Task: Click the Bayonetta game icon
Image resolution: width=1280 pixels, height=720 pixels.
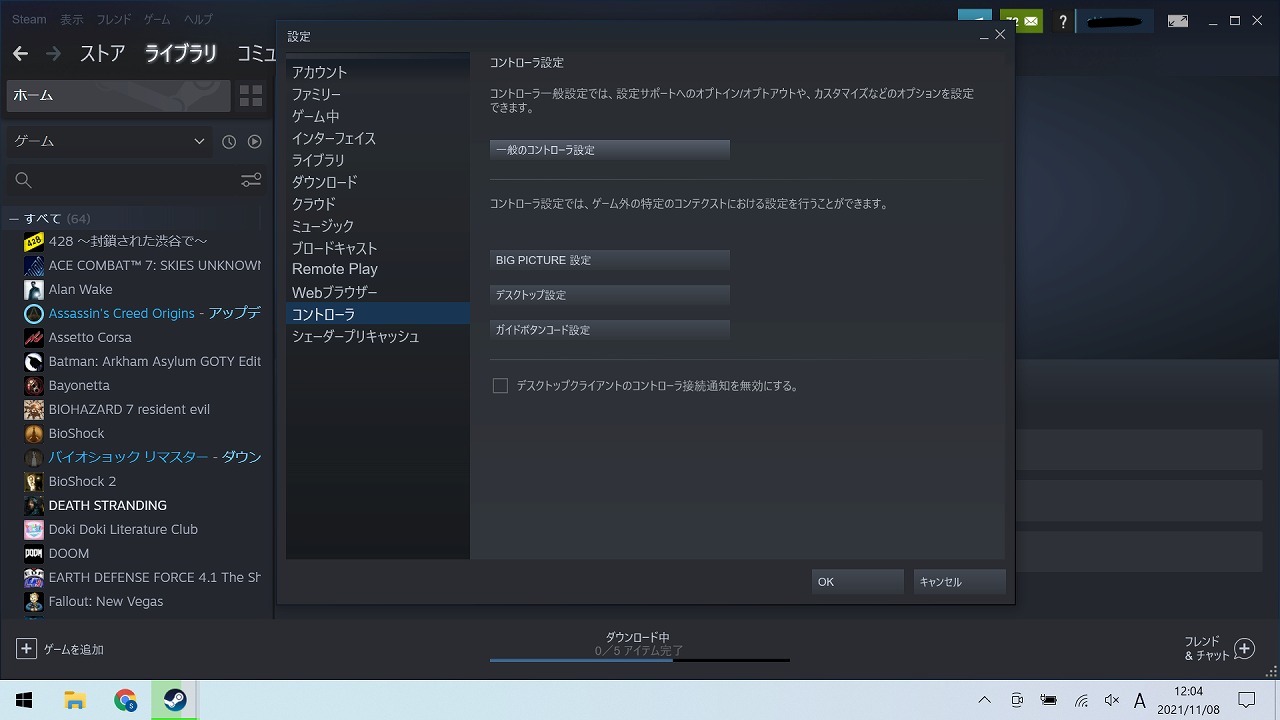Action: click(34, 385)
